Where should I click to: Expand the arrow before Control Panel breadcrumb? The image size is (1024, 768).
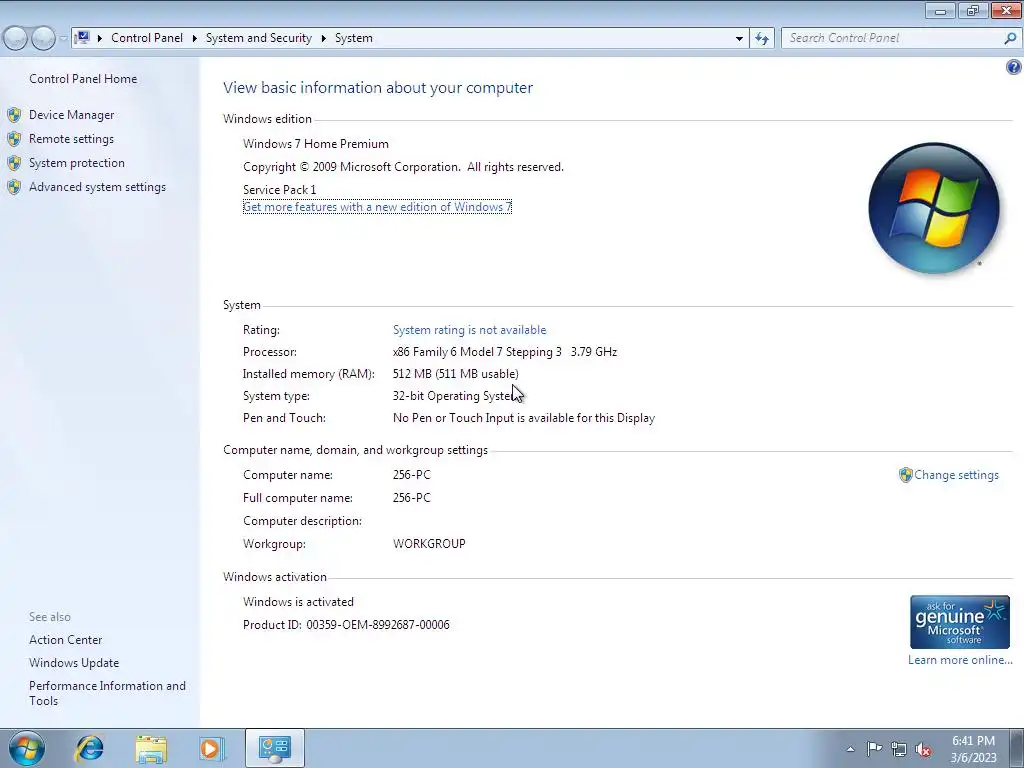point(100,39)
